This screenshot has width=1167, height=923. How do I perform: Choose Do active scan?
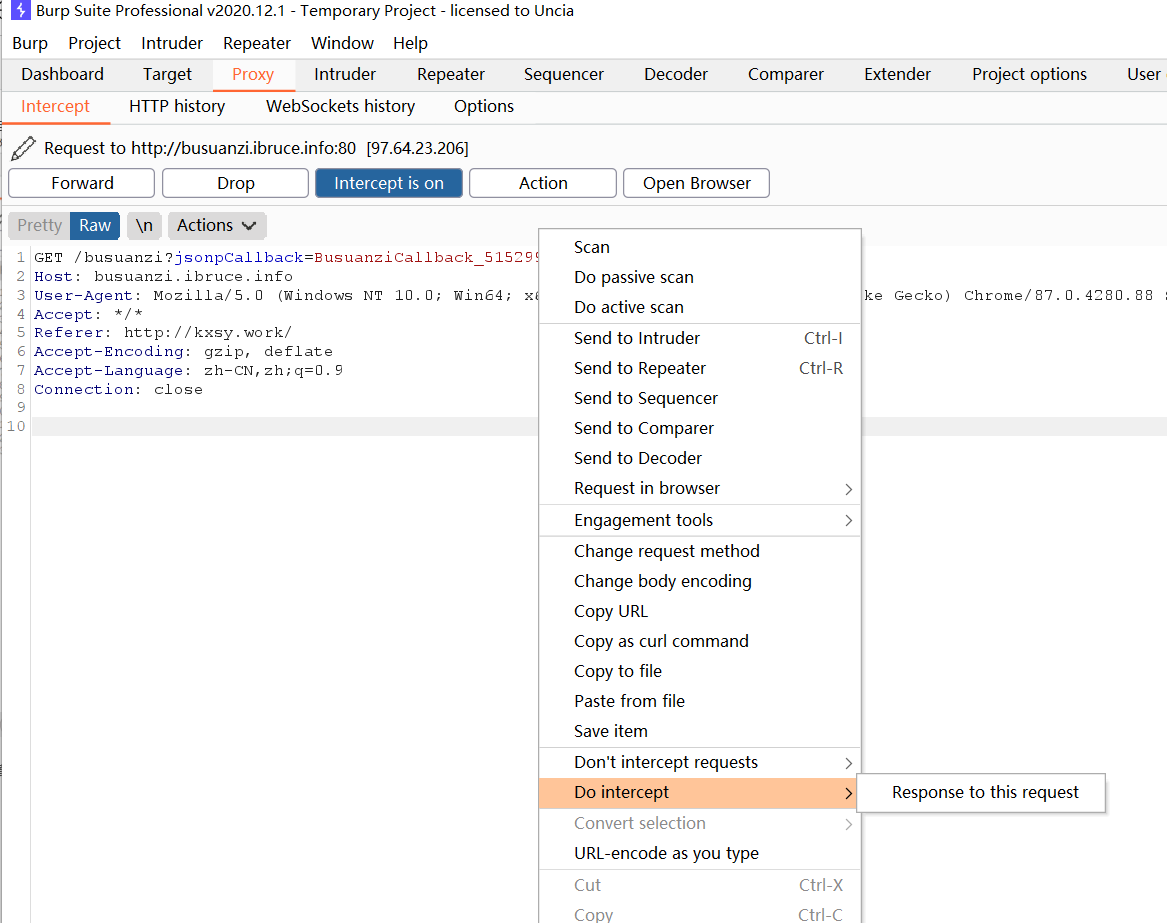coord(700,307)
